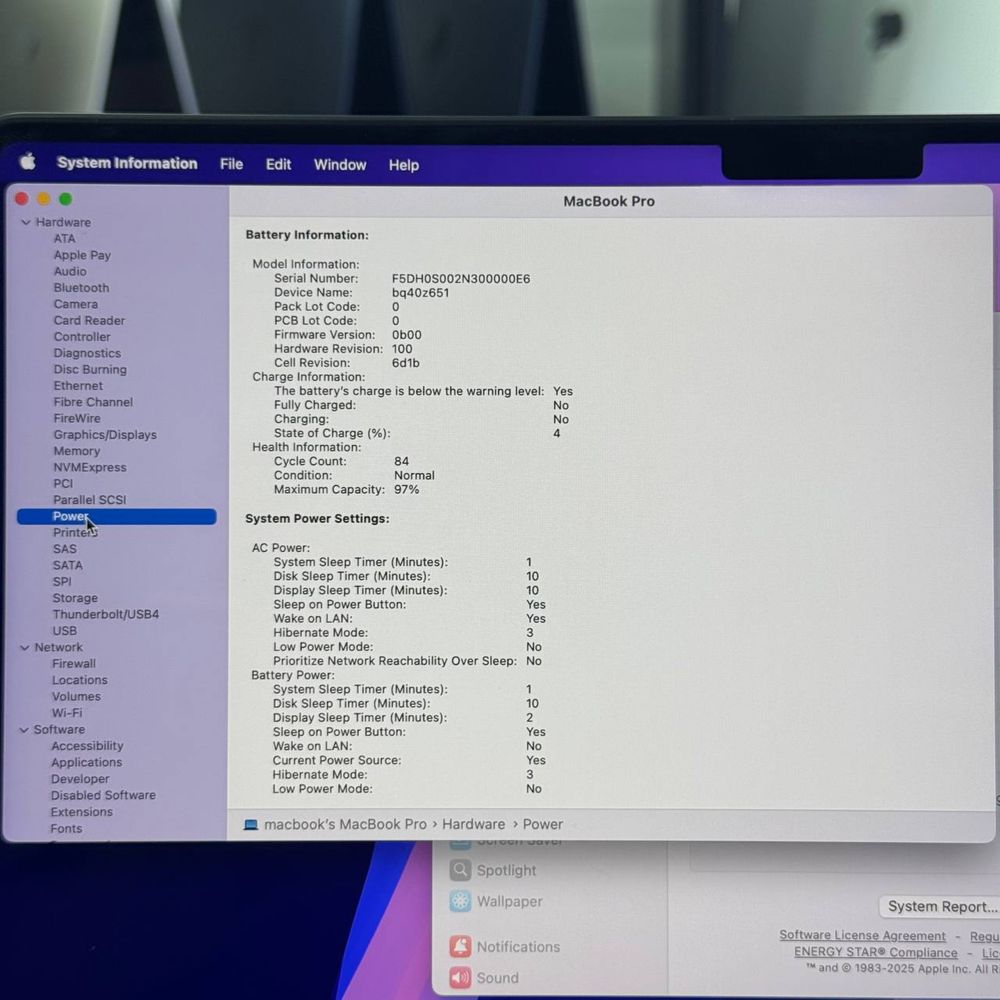The width and height of the screenshot is (1000, 1000).
Task: Select Camera in the sidebar
Action: pos(76,304)
